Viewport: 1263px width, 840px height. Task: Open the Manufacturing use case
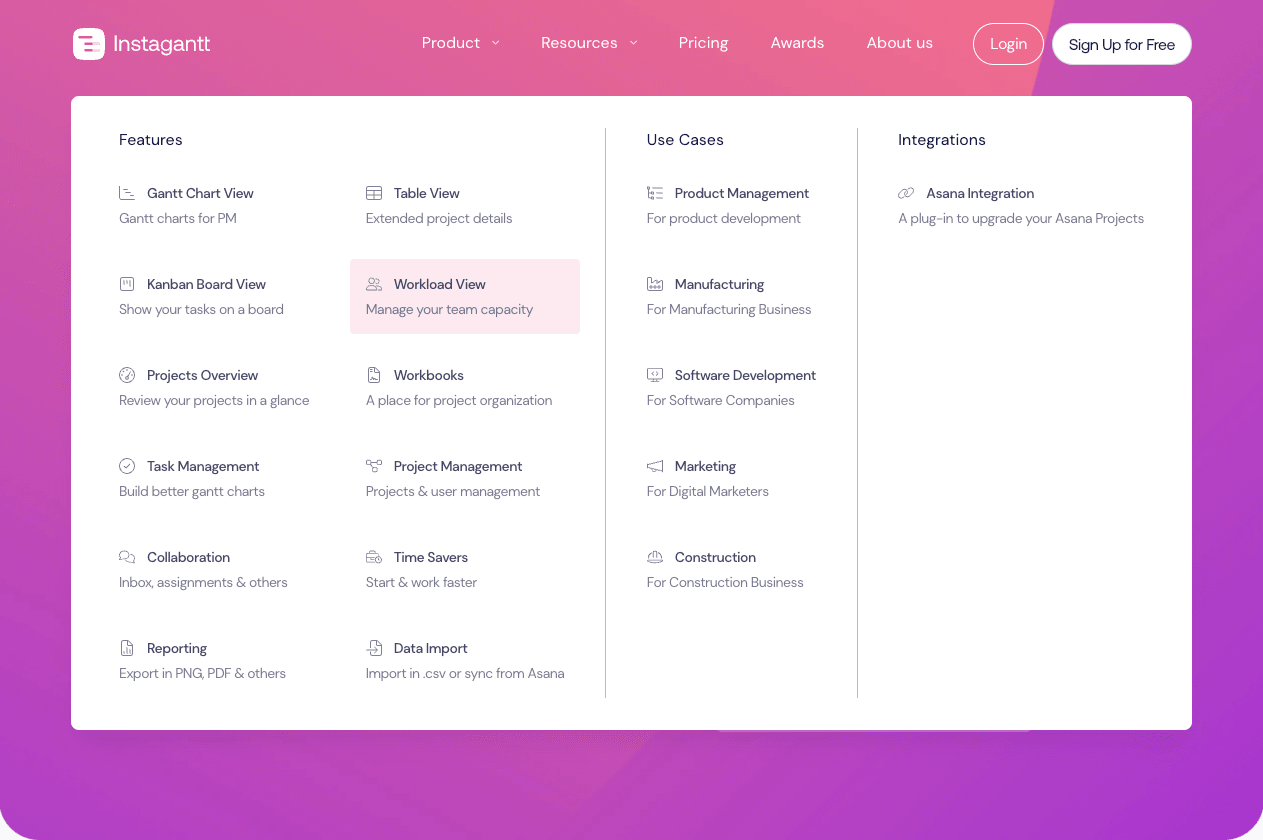(719, 284)
